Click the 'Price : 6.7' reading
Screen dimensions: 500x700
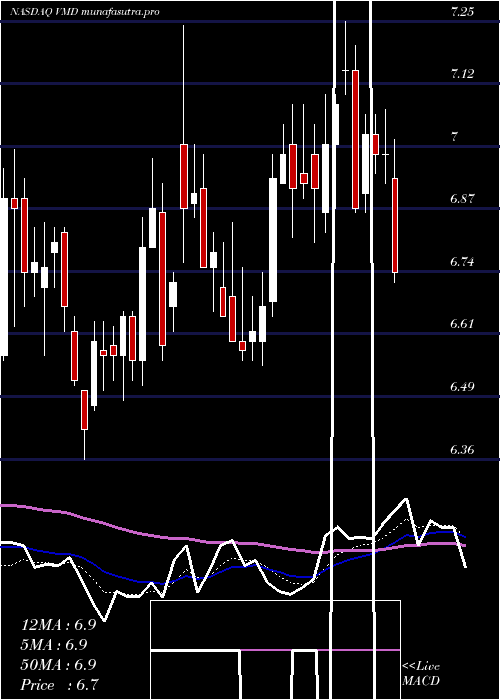pyautogui.click(x=60, y=685)
